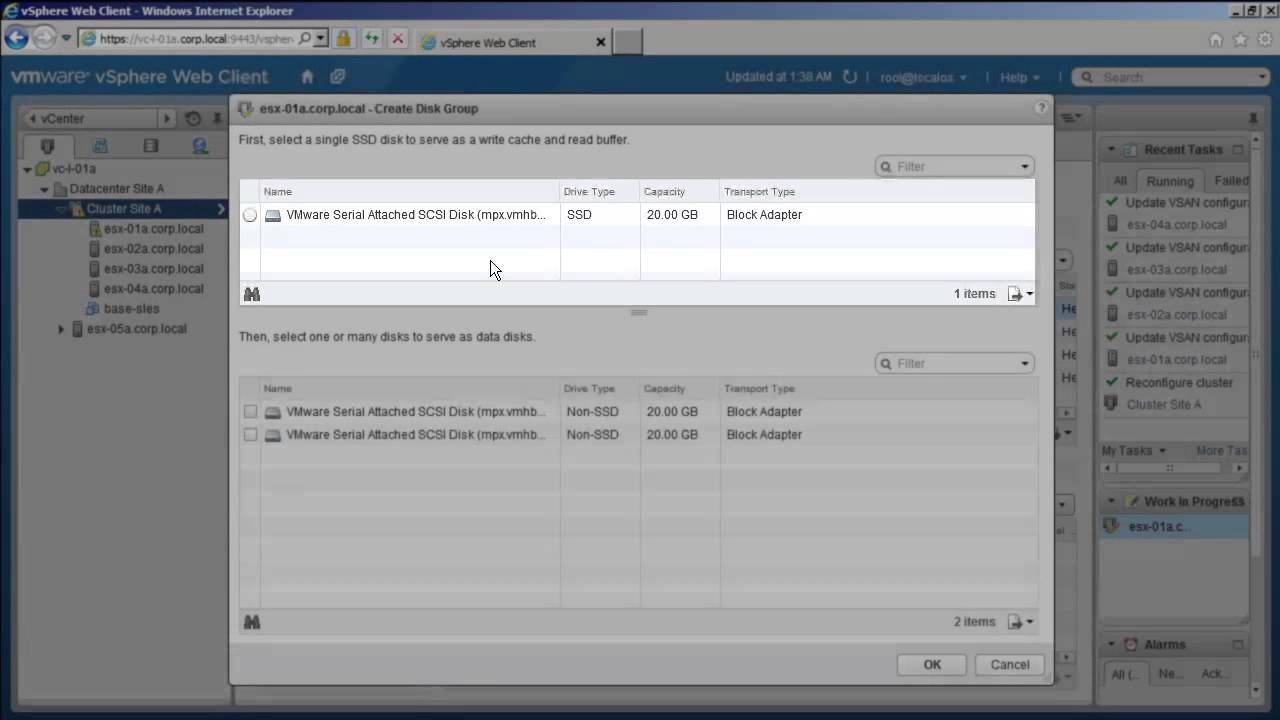Select esx-04a.corp.local in the tree

click(x=153, y=289)
